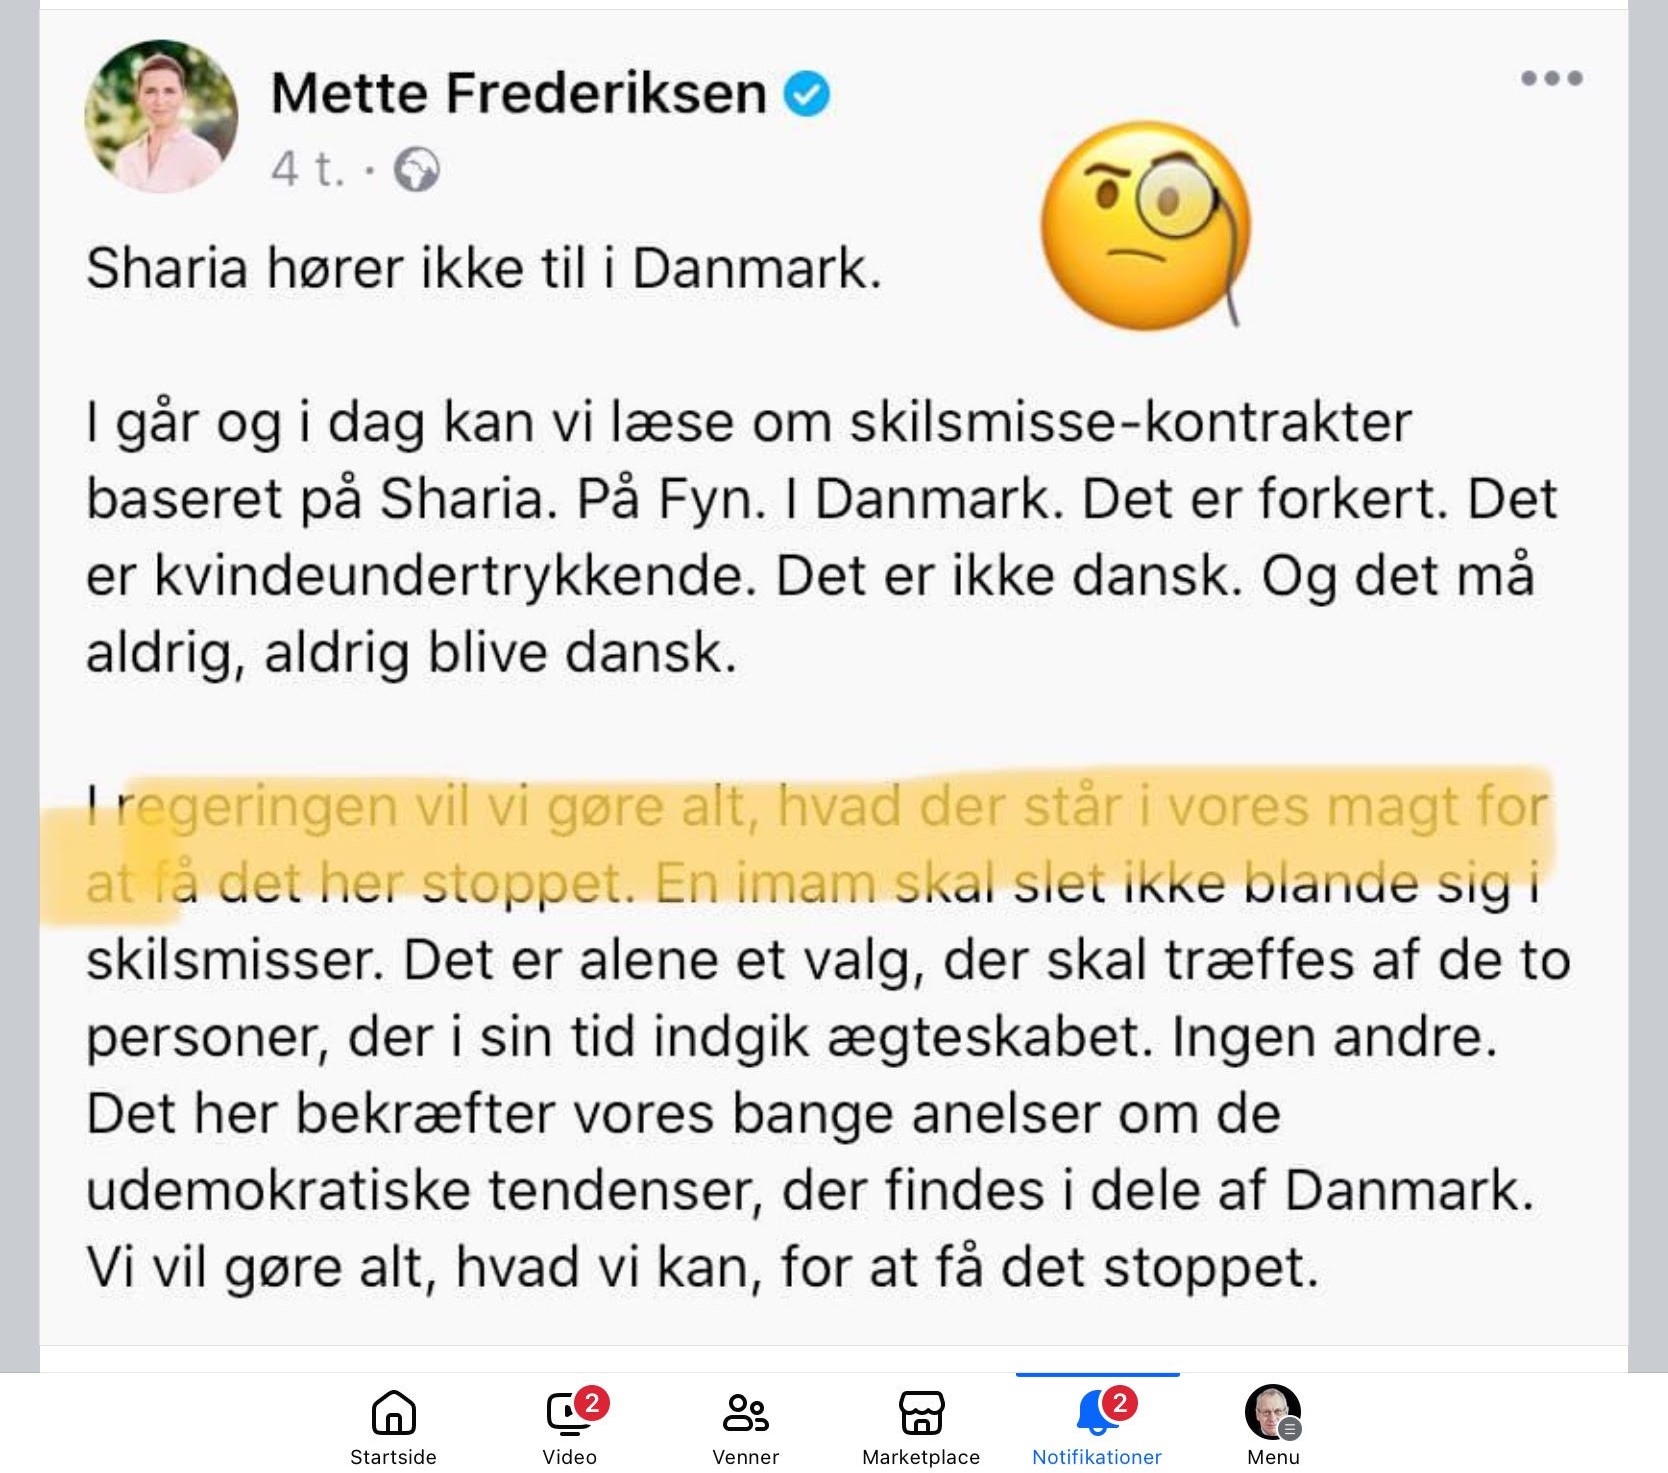Click the Mette Frederiksen name link
The width and height of the screenshot is (1668, 1473).
pos(518,94)
